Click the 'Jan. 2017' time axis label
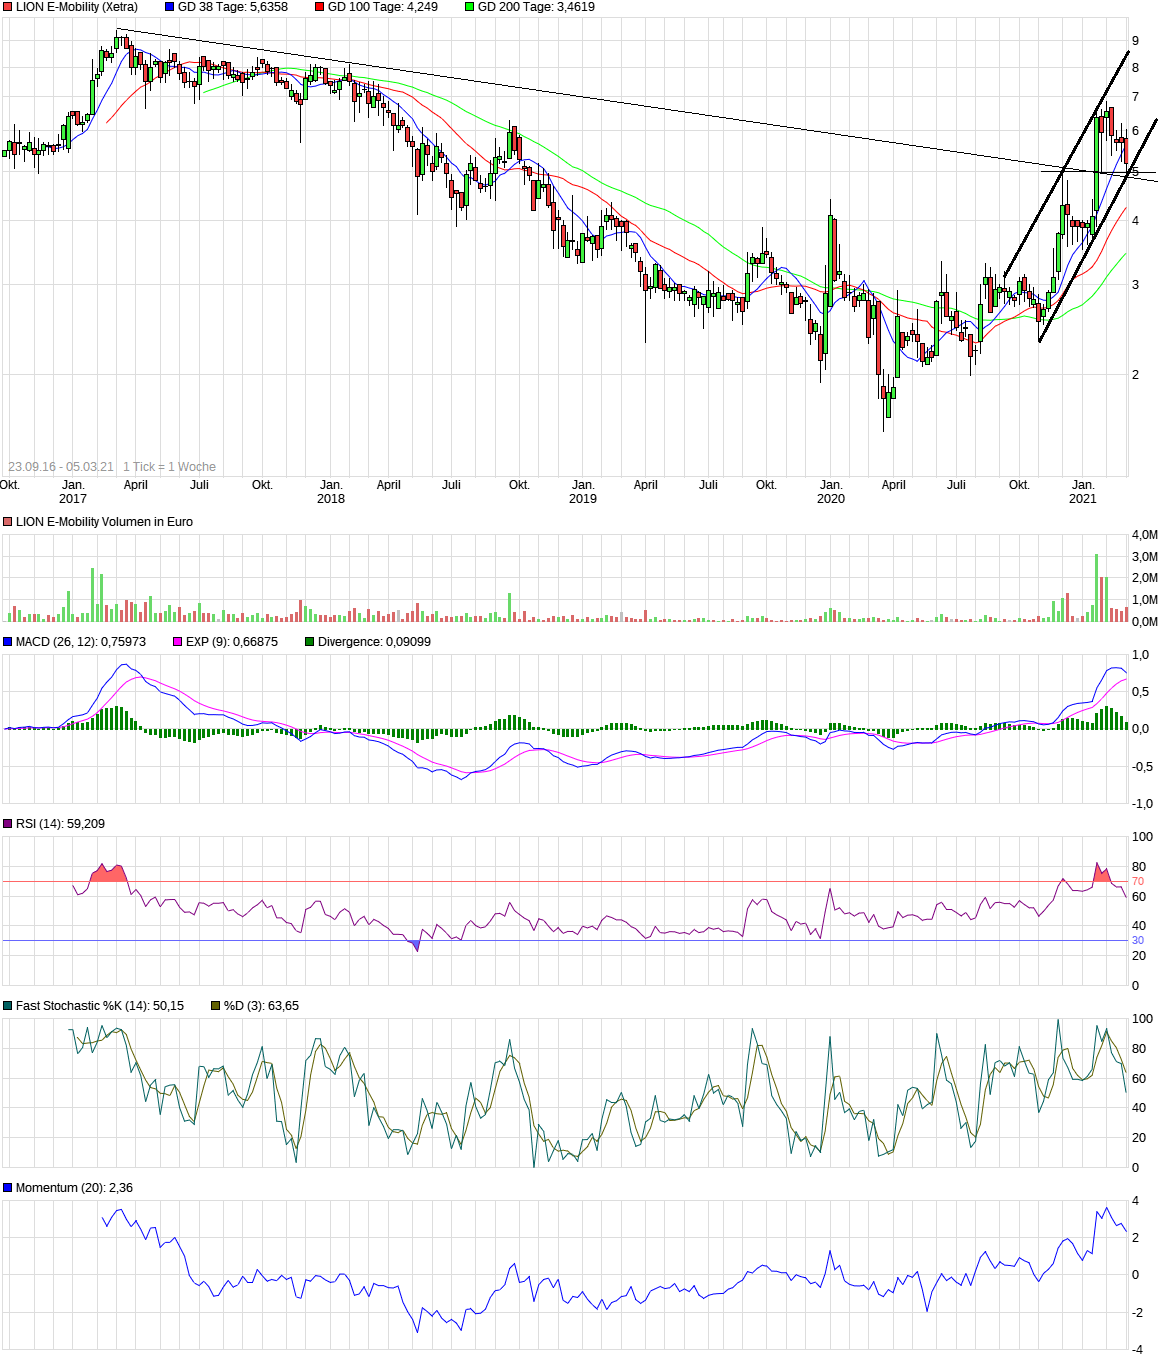Image resolution: width=1175 pixels, height=1361 pixels. point(73,492)
